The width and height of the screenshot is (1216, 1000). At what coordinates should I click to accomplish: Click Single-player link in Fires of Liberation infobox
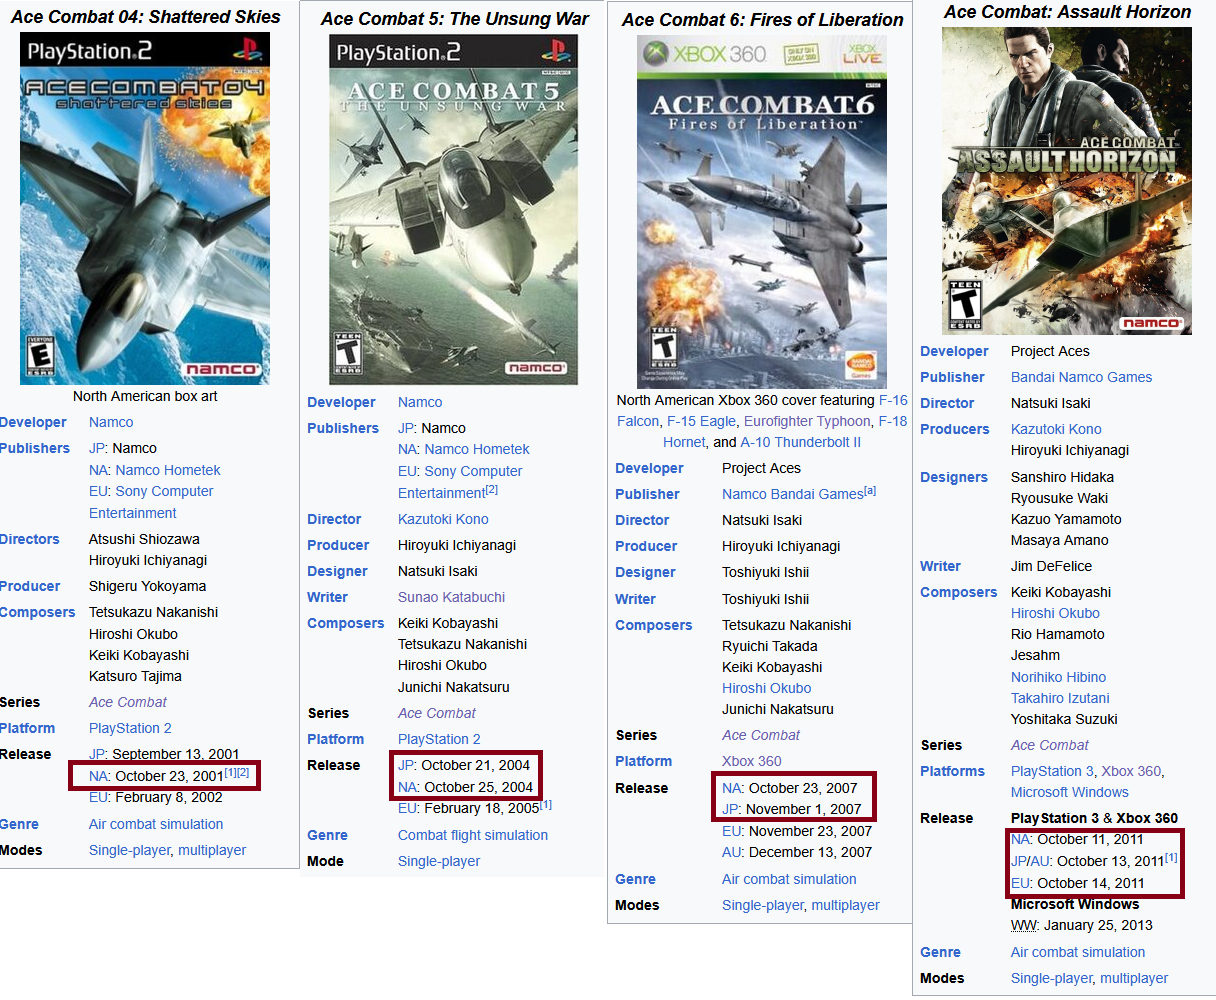click(x=763, y=905)
